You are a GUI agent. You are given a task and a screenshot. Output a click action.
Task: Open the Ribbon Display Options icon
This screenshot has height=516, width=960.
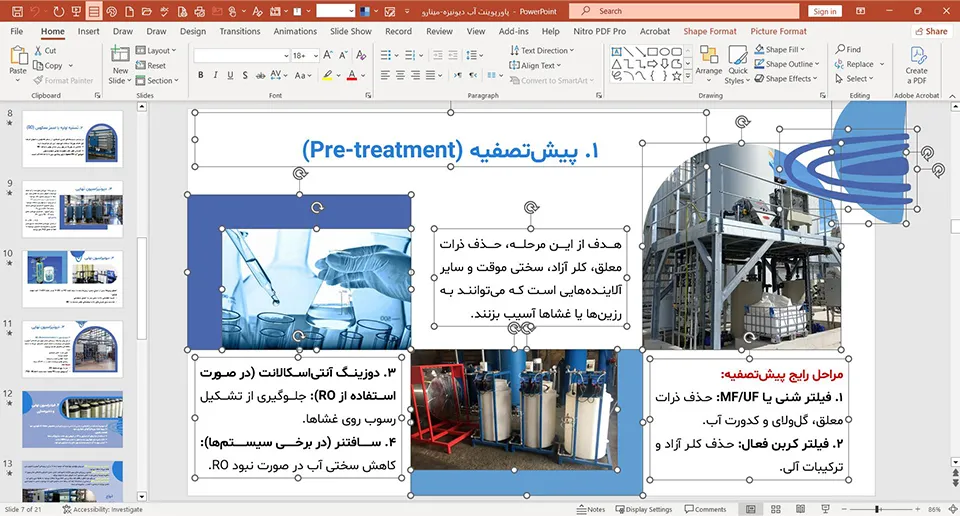pos(861,11)
